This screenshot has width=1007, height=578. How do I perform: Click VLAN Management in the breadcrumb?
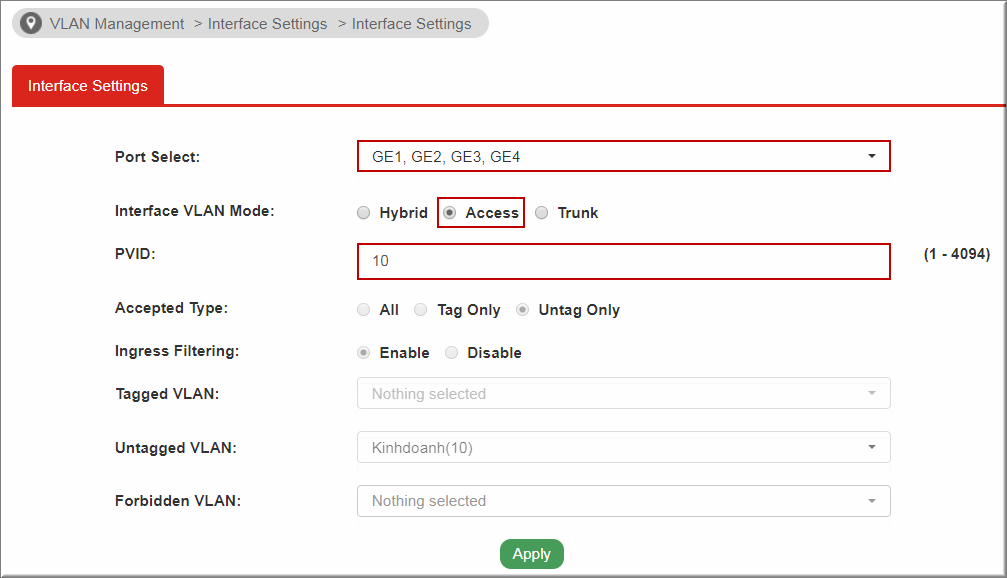coord(117,24)
